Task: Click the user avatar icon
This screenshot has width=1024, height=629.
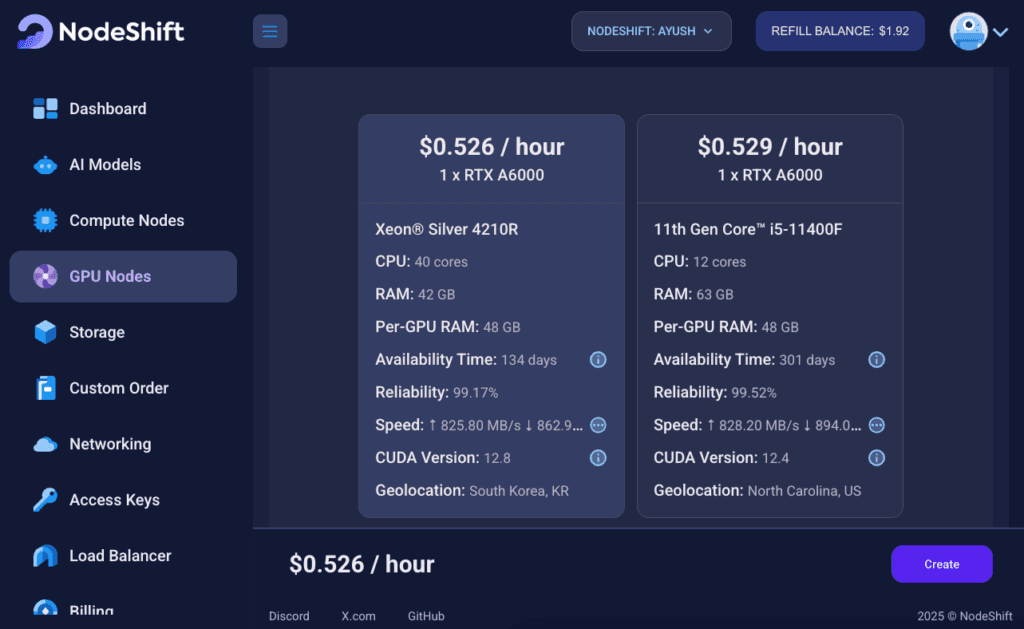Action: point(968,31)
